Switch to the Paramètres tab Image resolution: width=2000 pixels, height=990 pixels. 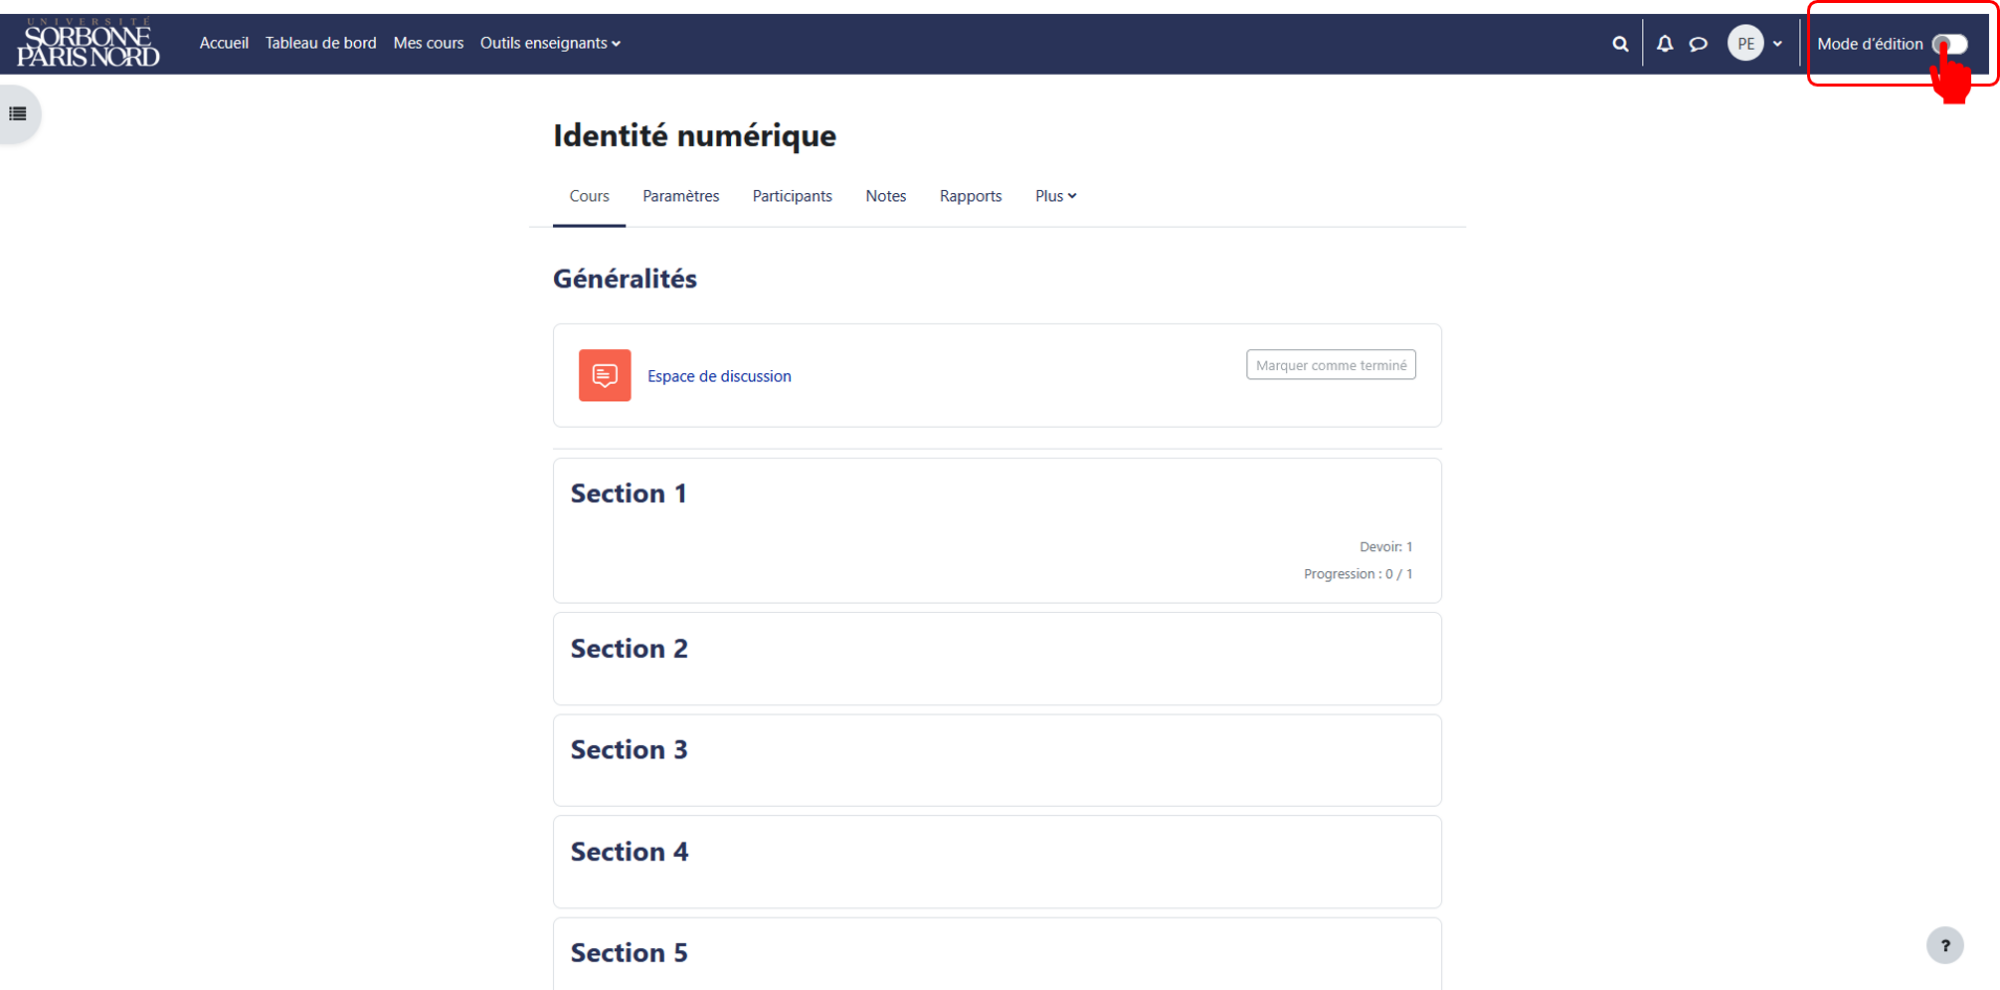[681, 196]
